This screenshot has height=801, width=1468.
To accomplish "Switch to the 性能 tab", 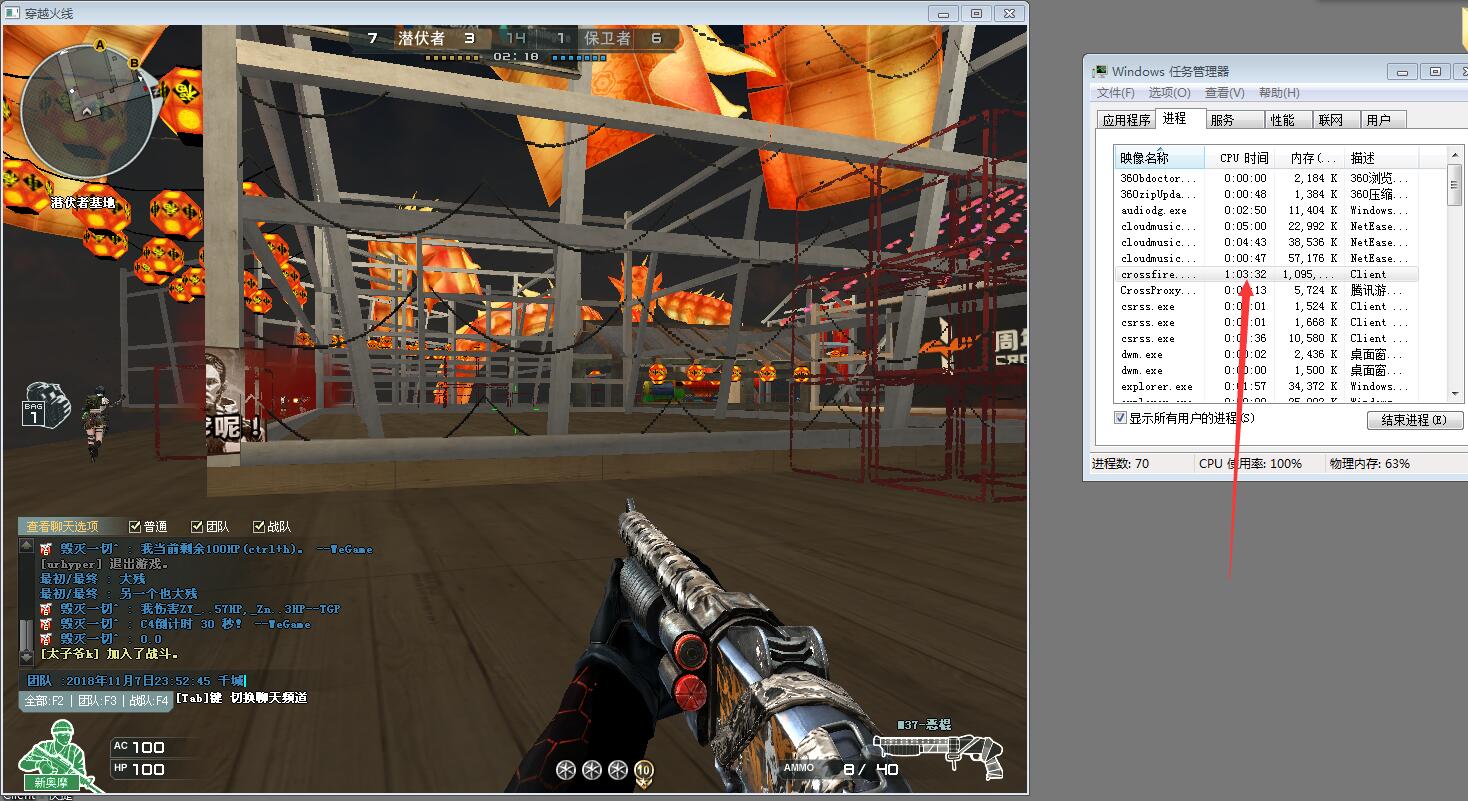I will [x=1282, y=120].
